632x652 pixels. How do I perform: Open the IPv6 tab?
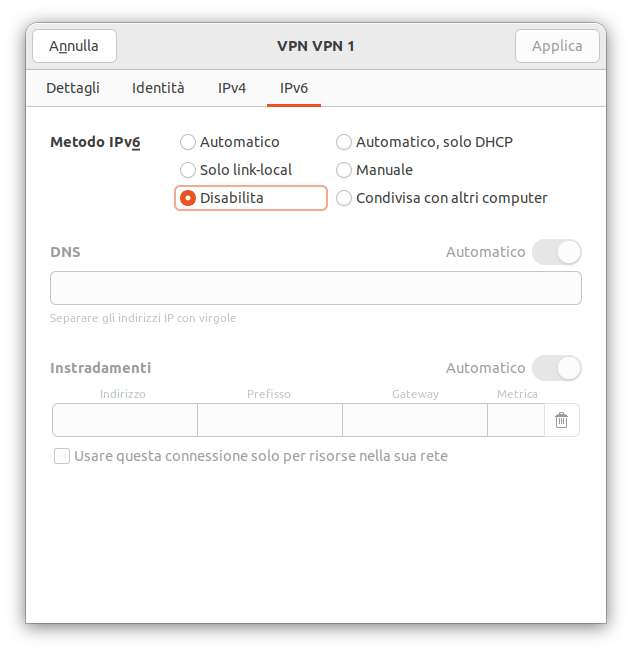pyautogui.click(x=294, y=88)
